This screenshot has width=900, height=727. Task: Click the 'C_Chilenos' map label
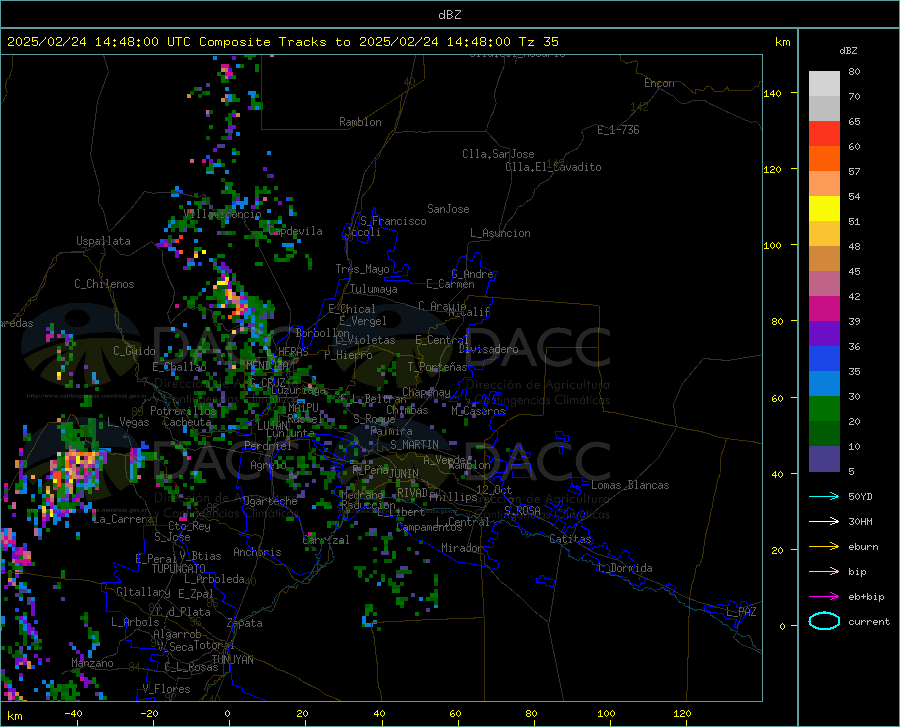pos(104,284)
